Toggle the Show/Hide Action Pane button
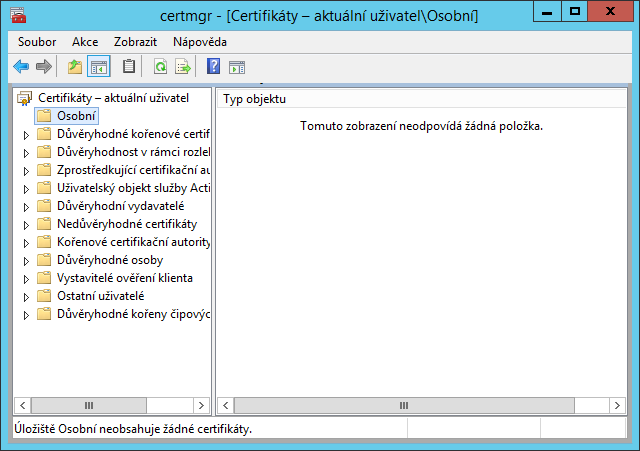This screenshot has width=640, height=451. [x=237, y=67]
